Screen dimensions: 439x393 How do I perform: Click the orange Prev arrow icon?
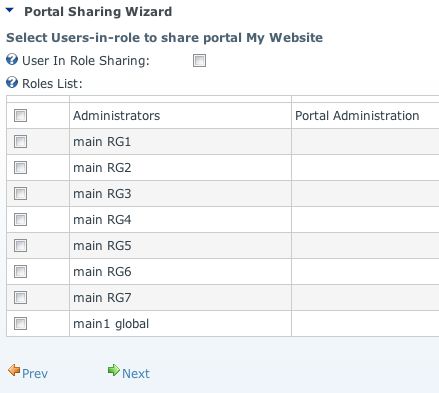[x=14, y=370]
